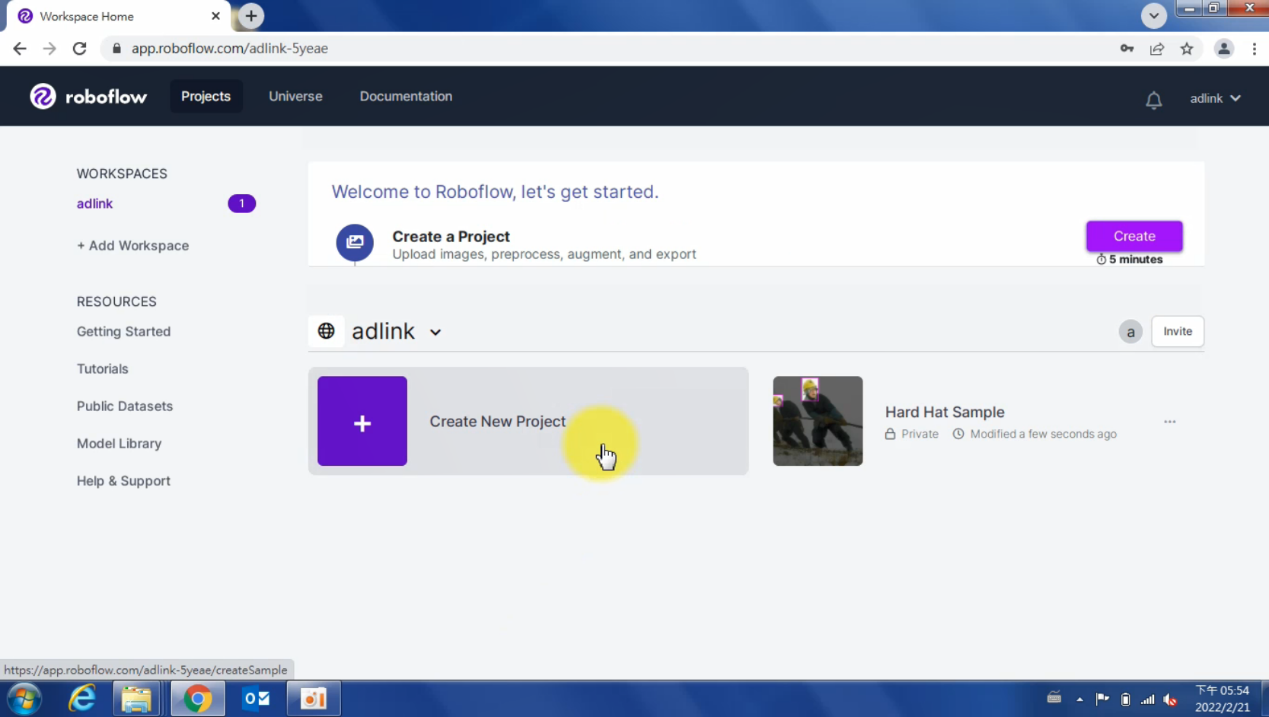Open Outlook from the taskbar
Screen dimensions: 1269x717
coord(257,698)
